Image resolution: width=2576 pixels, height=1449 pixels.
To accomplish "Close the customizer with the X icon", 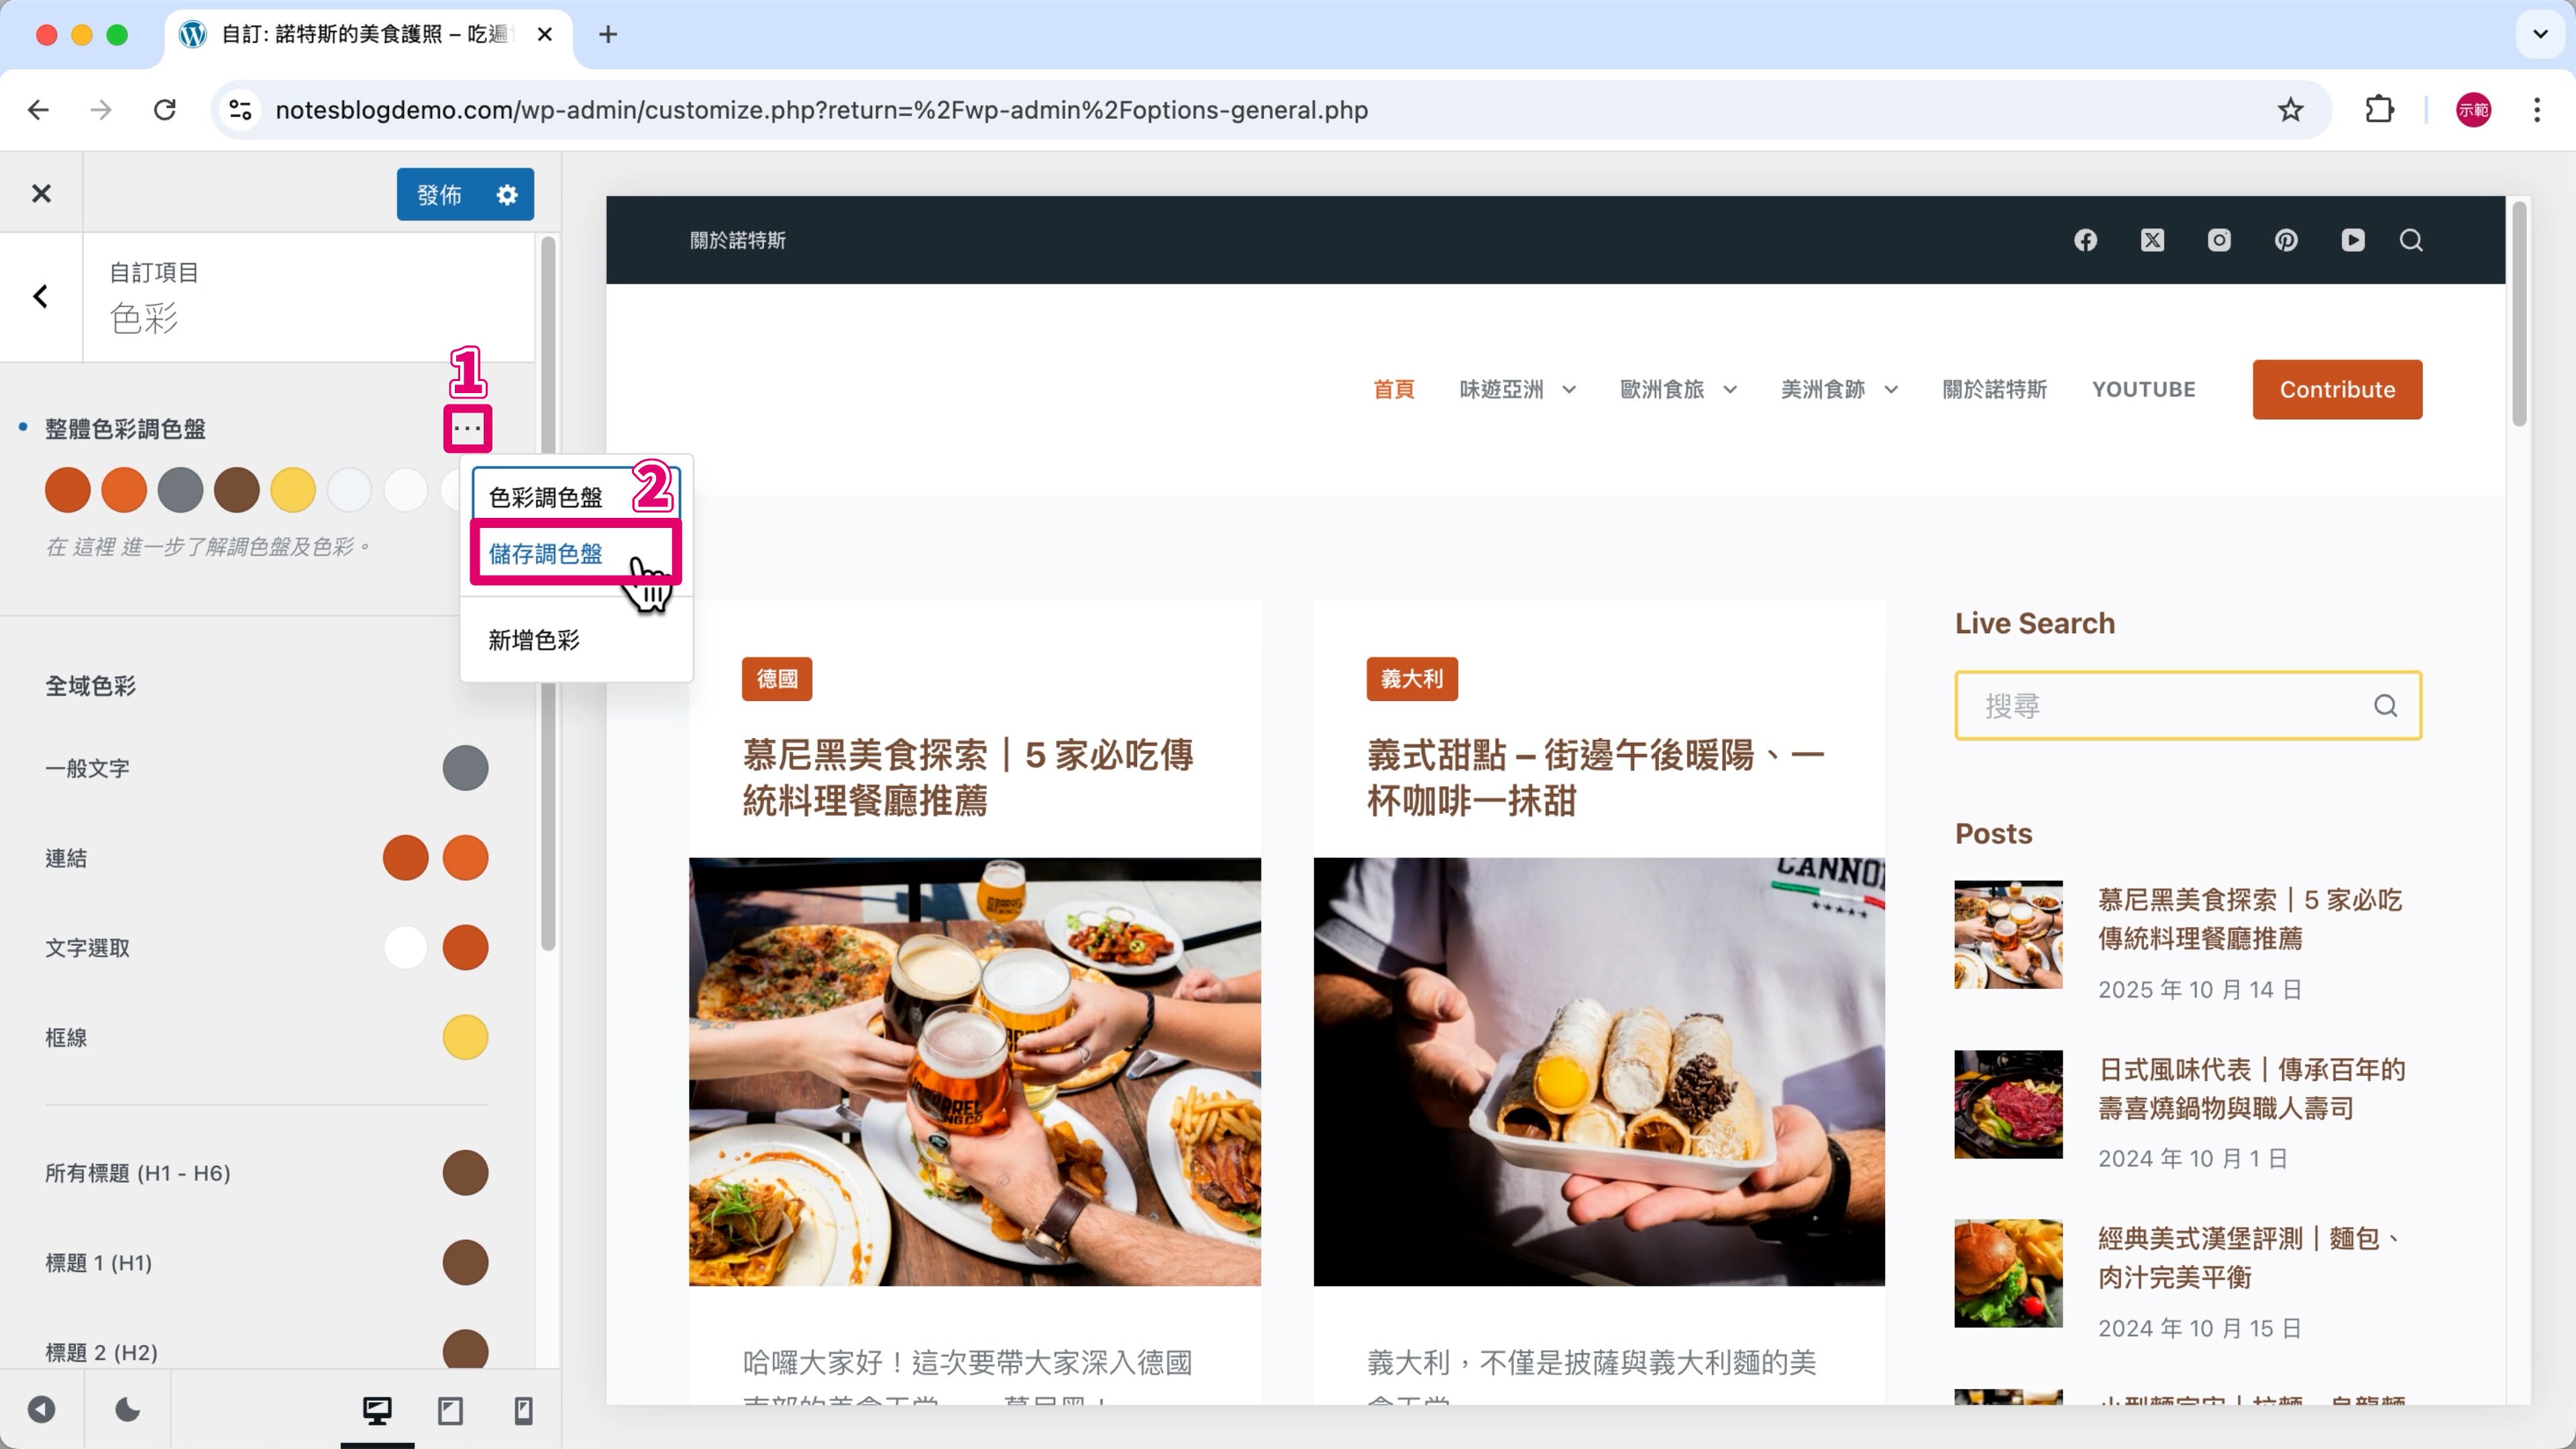I will coord(41,193).
